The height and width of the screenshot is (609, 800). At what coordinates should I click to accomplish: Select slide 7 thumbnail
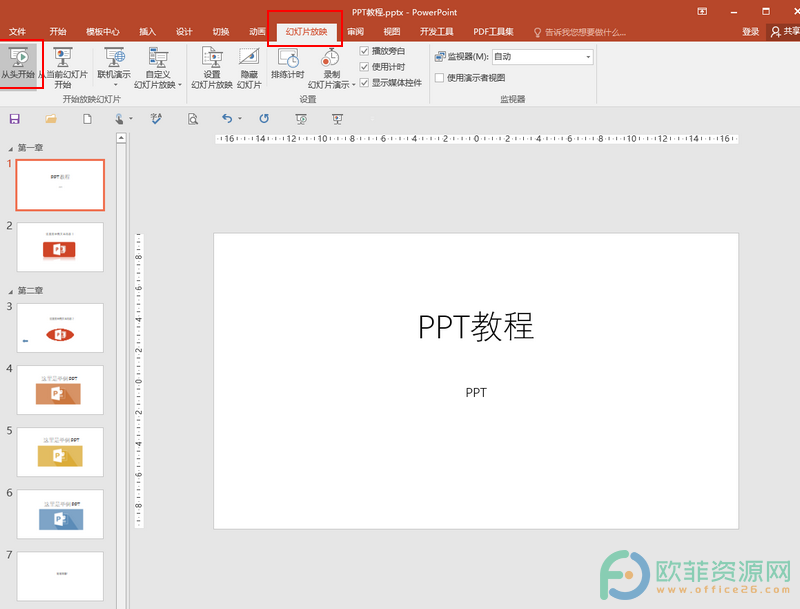click(60, 576)
